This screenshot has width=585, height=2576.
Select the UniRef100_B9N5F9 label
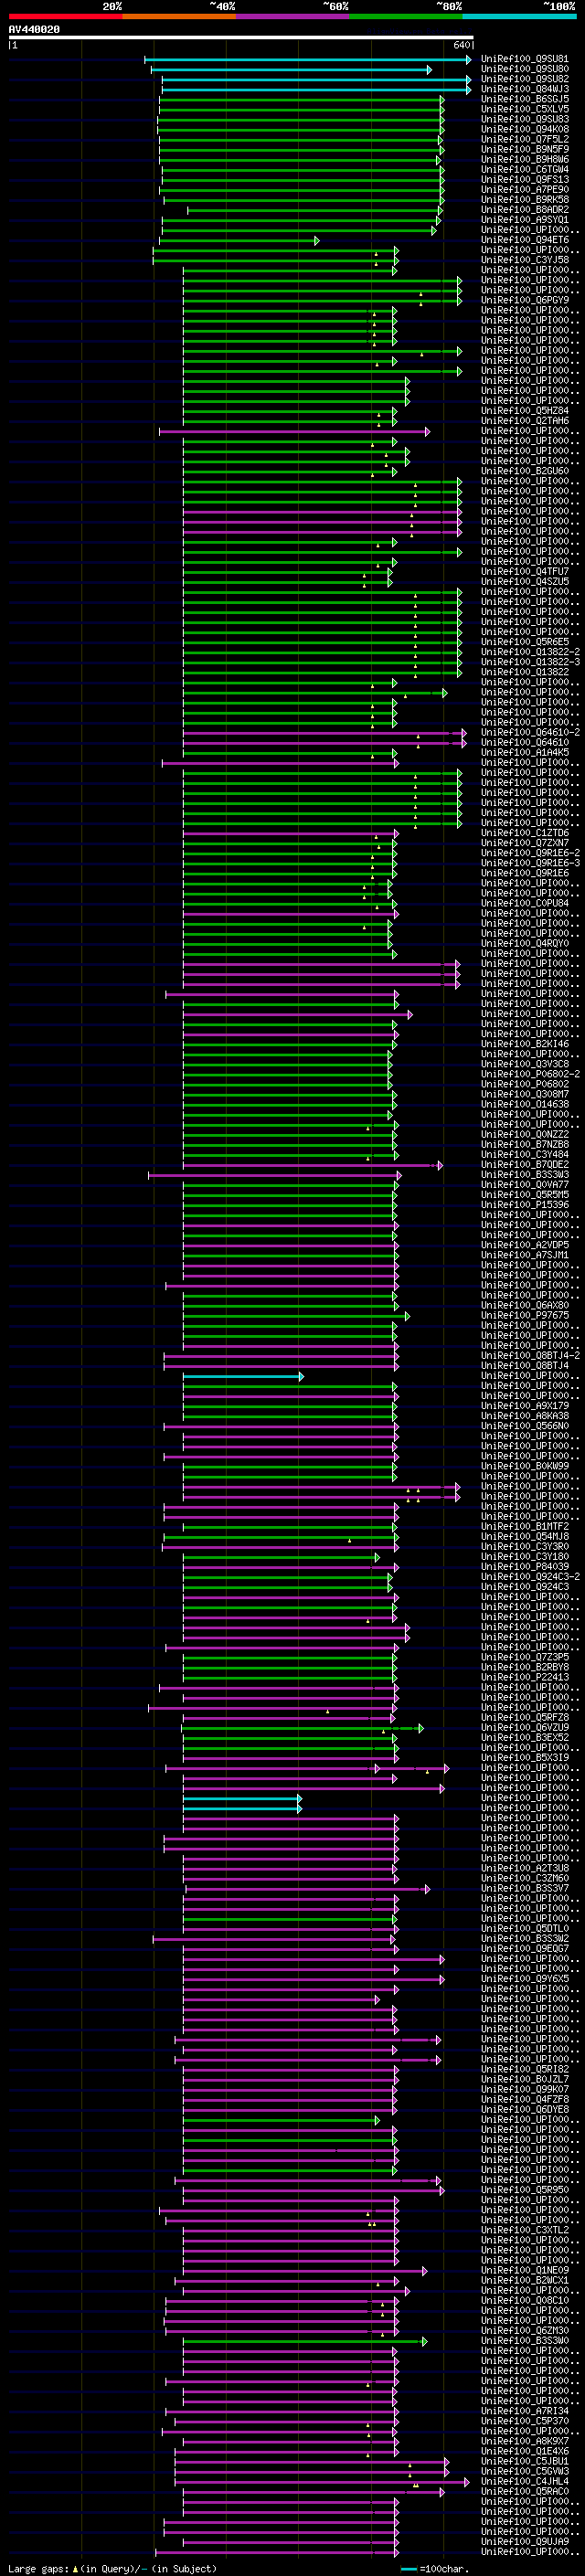tap(525, 149)
